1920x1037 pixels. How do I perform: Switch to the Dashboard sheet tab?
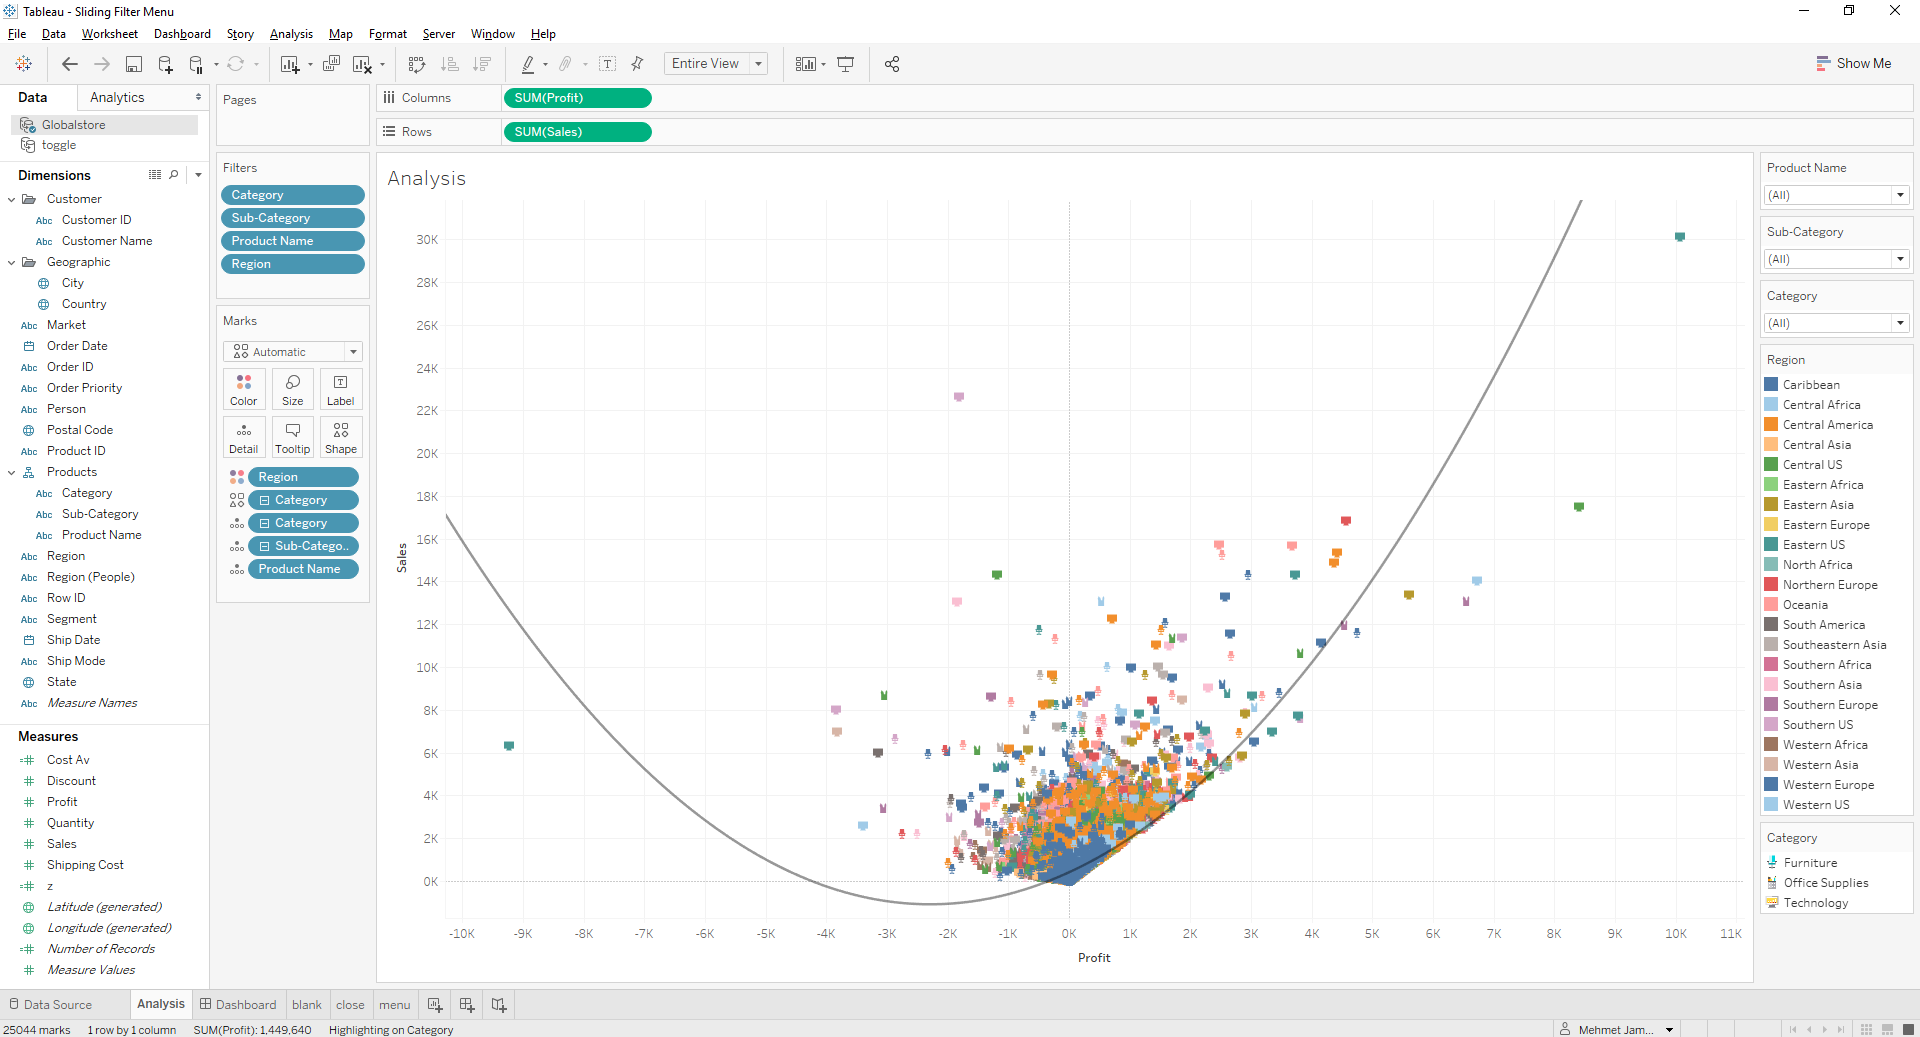(x=238, y=1005)
